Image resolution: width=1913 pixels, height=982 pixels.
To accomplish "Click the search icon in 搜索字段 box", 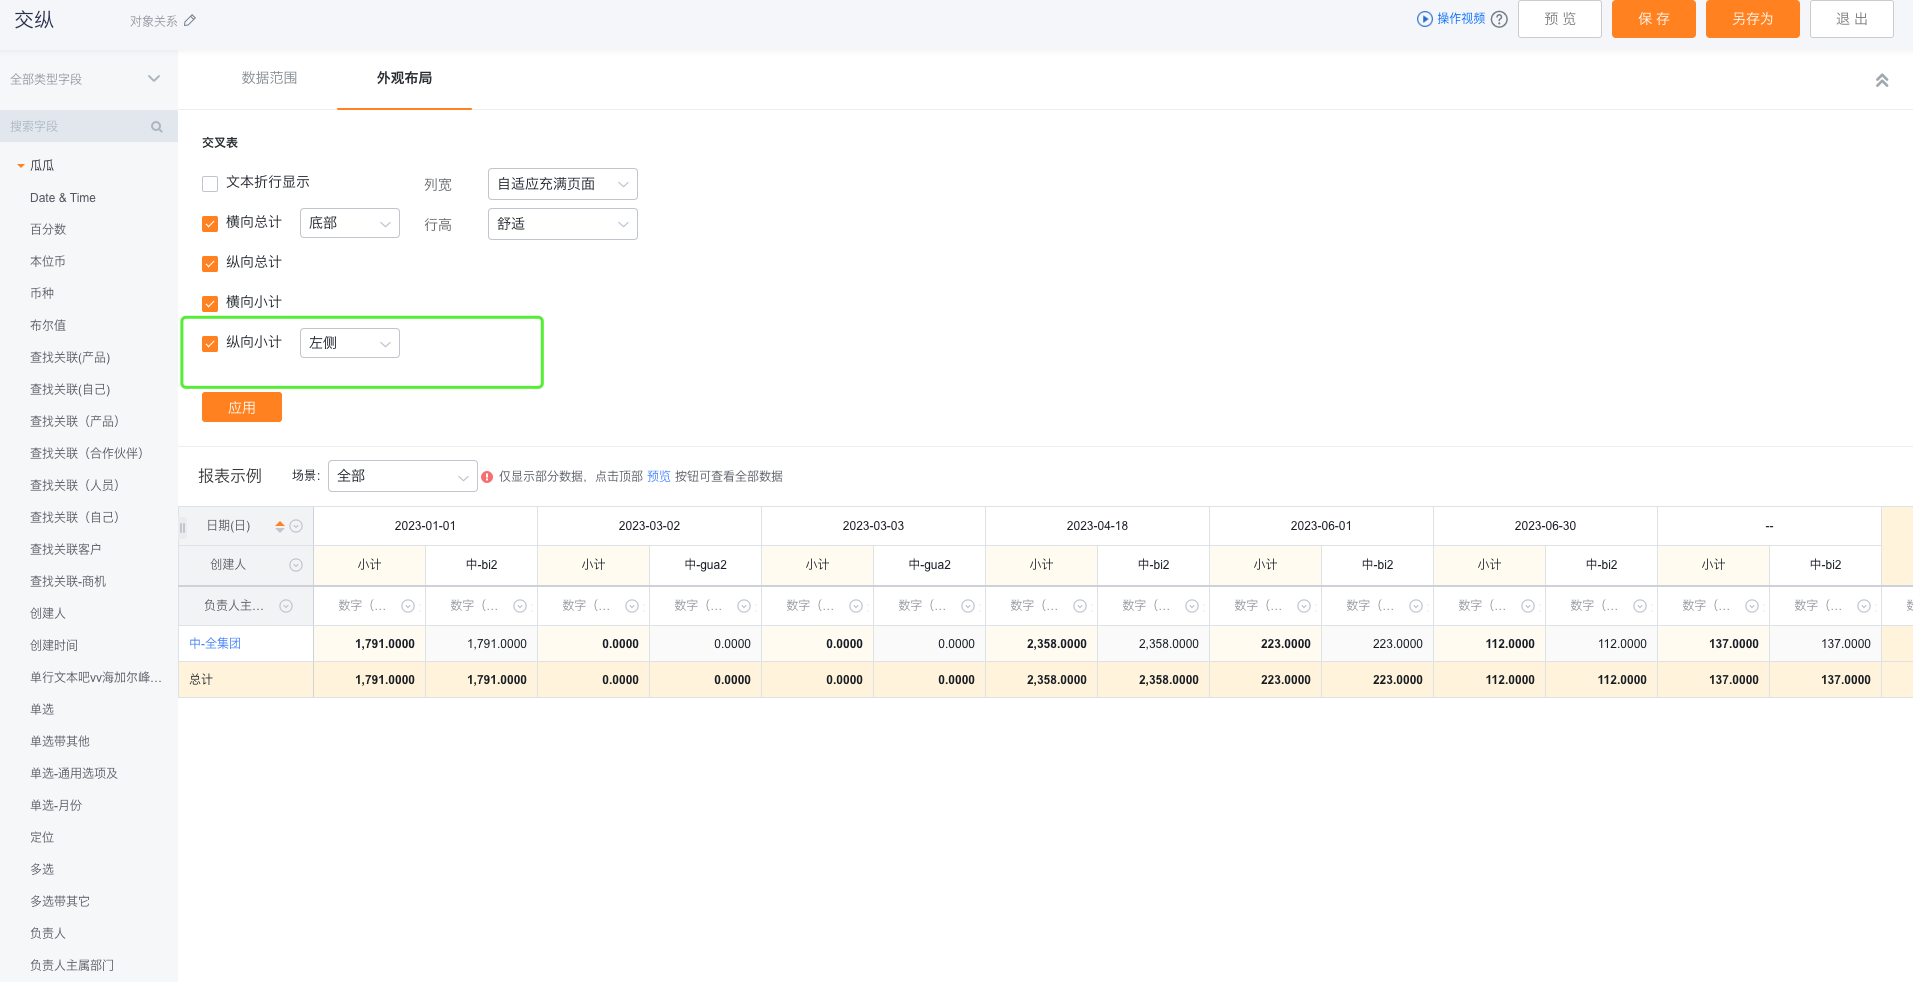I will 157,126.
